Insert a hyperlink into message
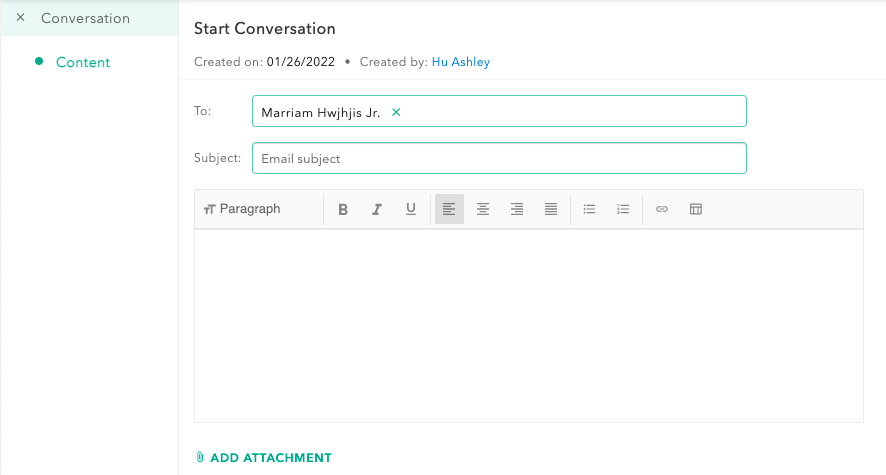The height and width of the screenshot is (475, 886). 662,209
